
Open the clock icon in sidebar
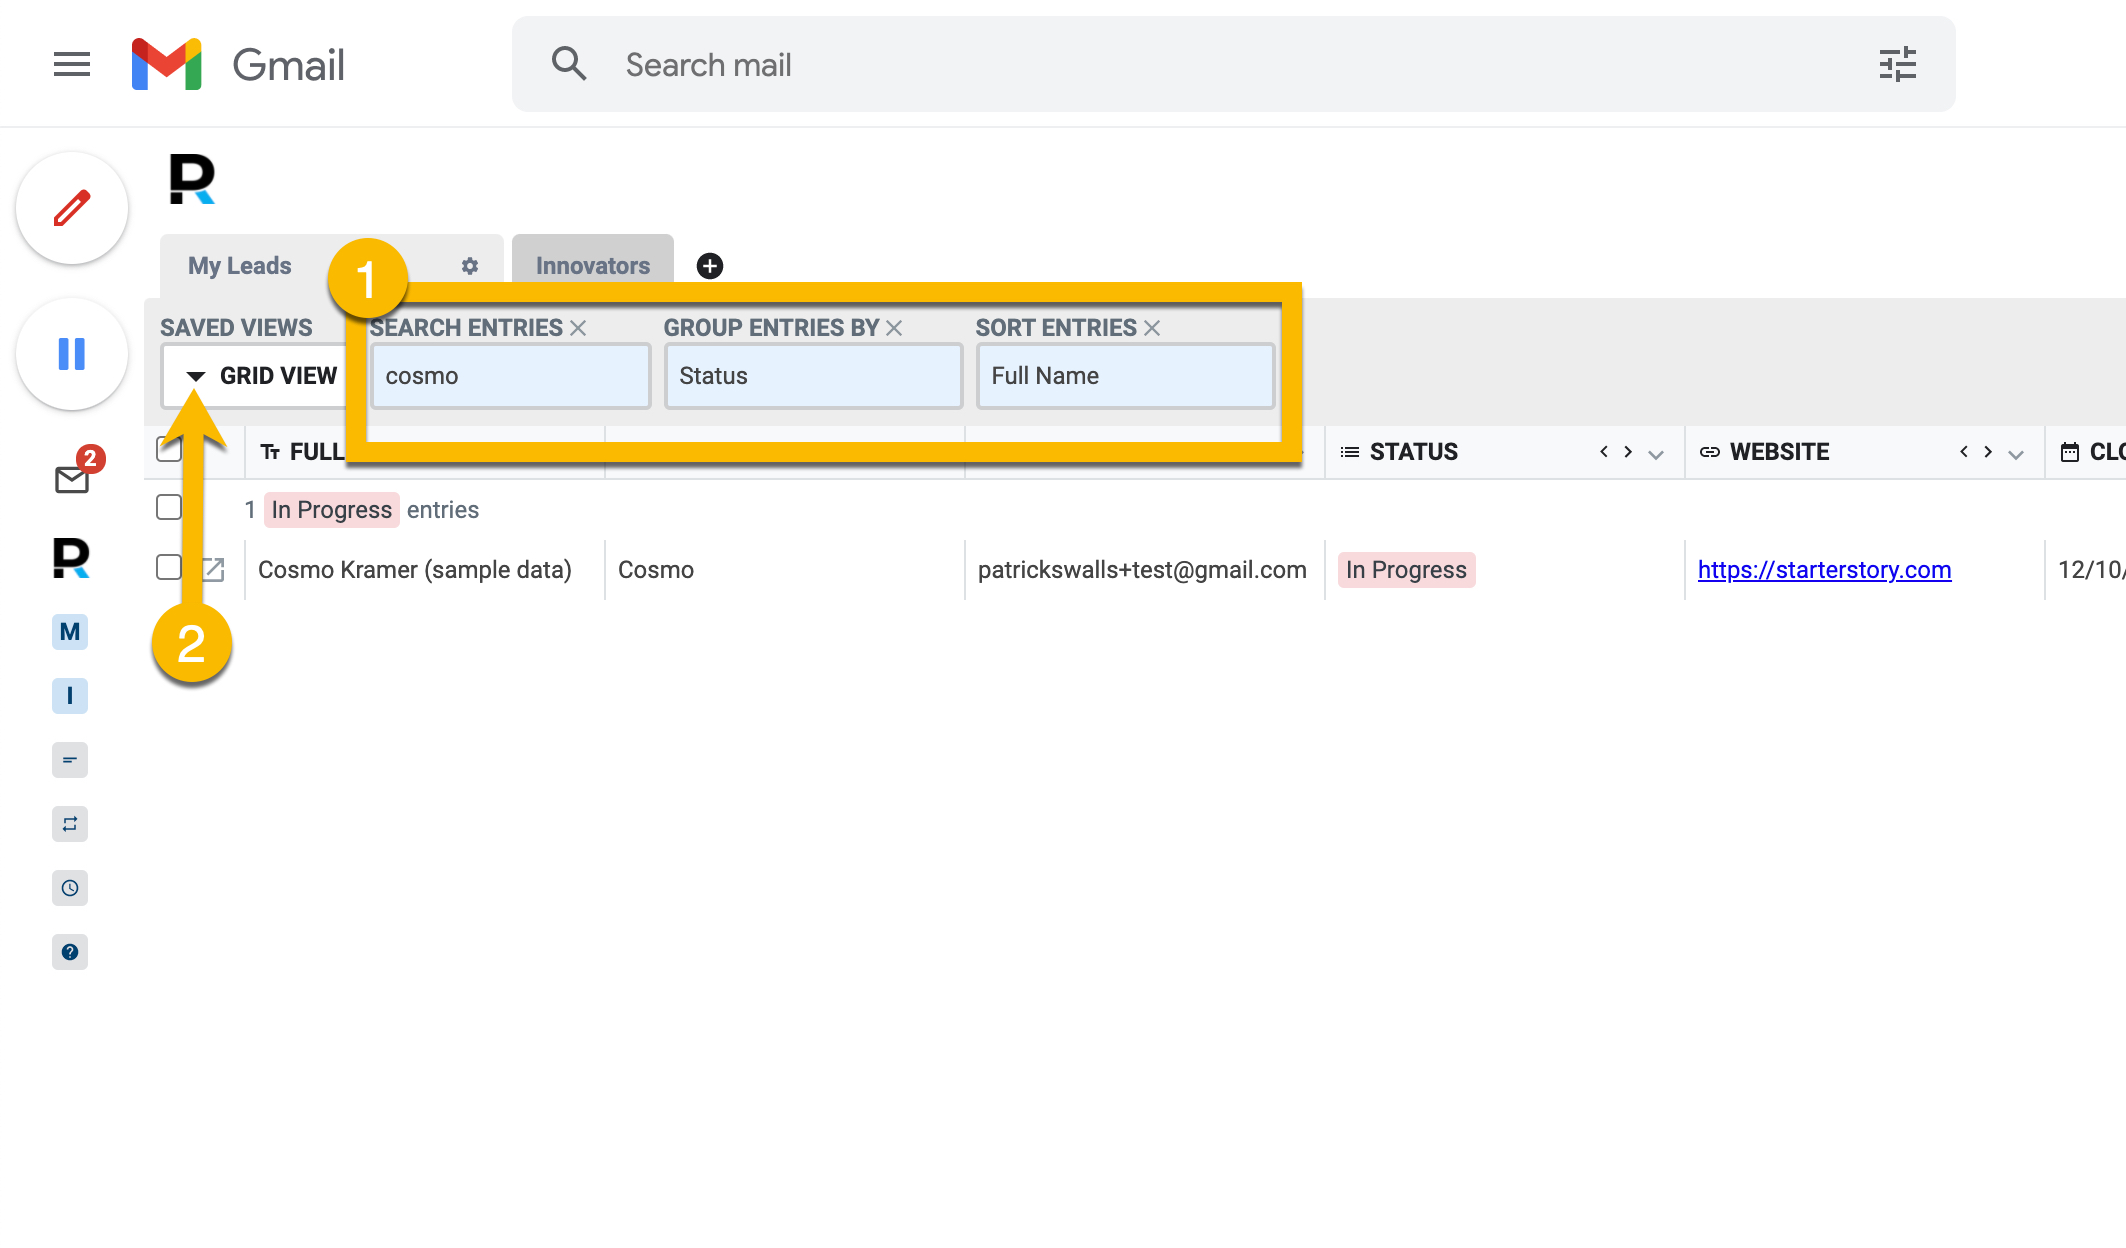point(70,888)
